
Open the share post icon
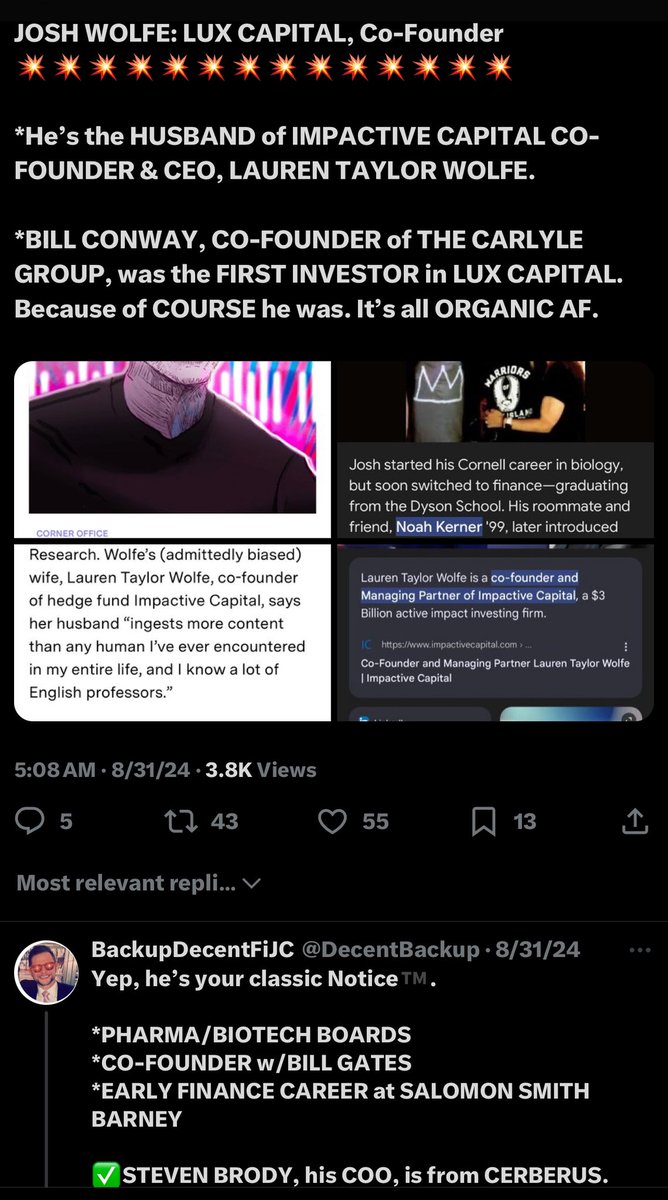[x=634, y=821]
